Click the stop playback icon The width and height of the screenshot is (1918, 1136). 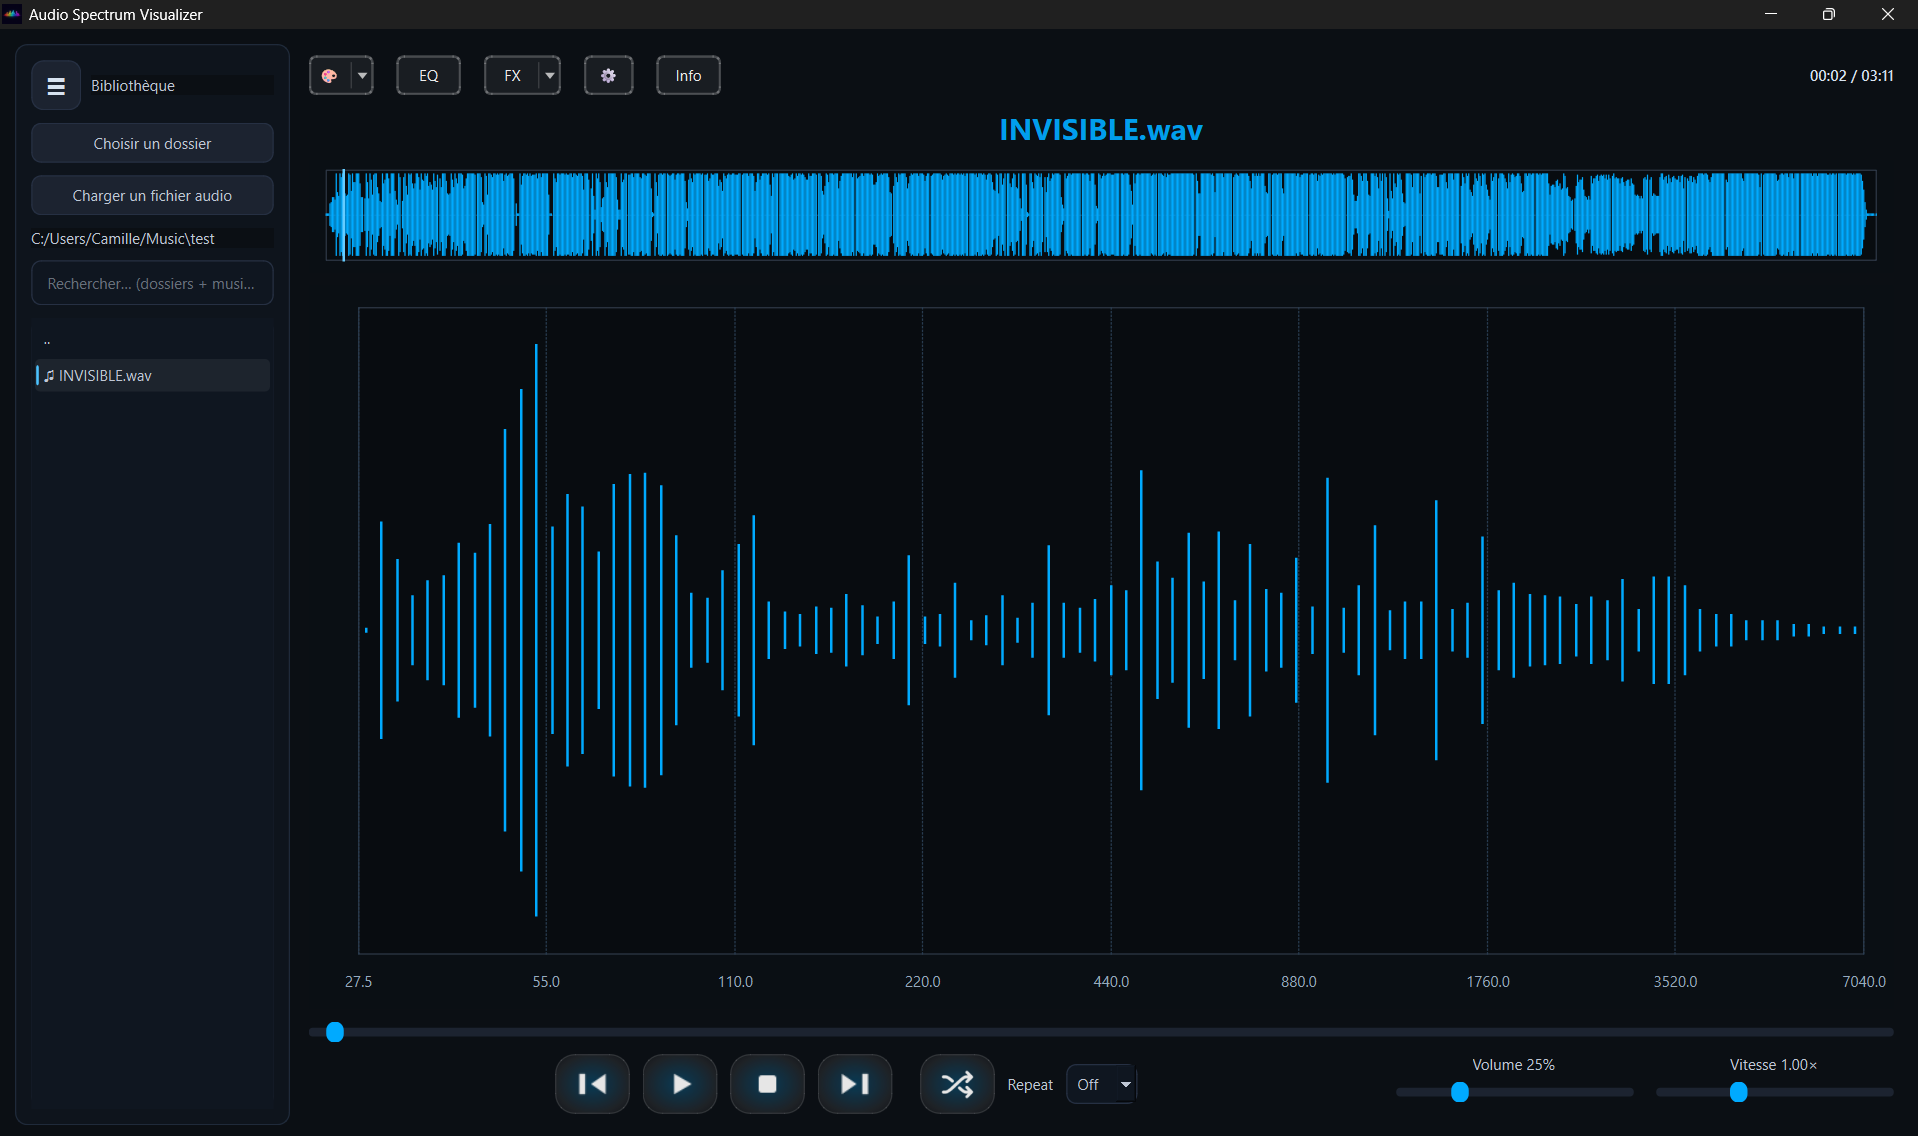[x=767, y=1084]
